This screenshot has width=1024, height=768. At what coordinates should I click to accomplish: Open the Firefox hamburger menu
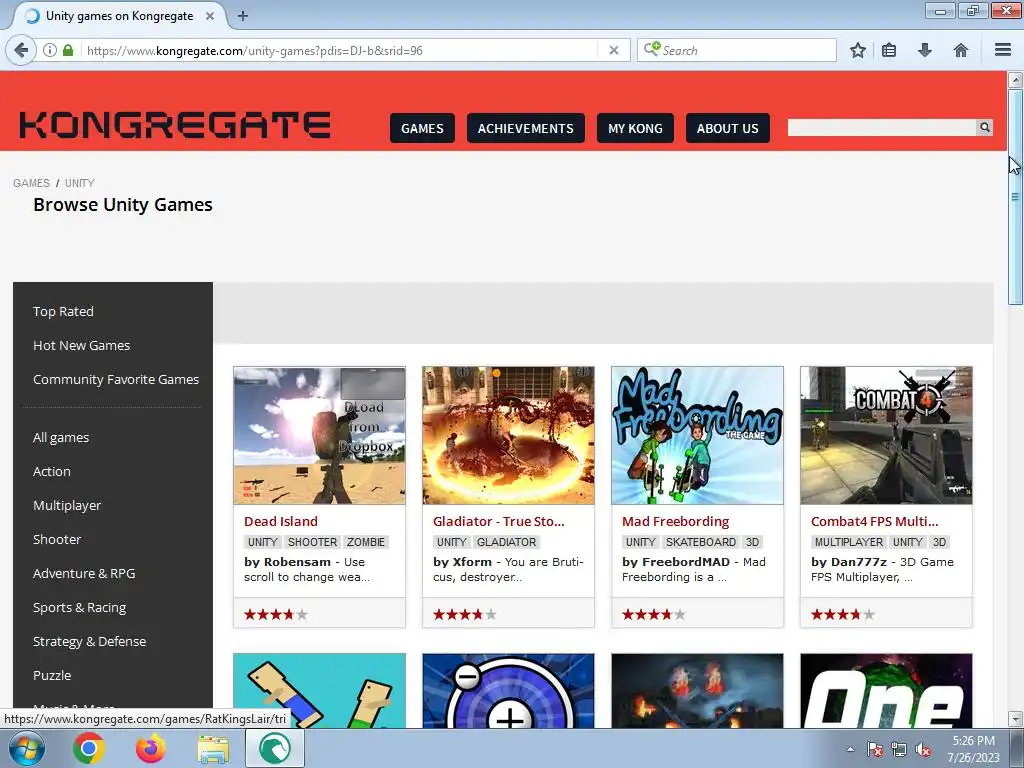[1003, 50]
